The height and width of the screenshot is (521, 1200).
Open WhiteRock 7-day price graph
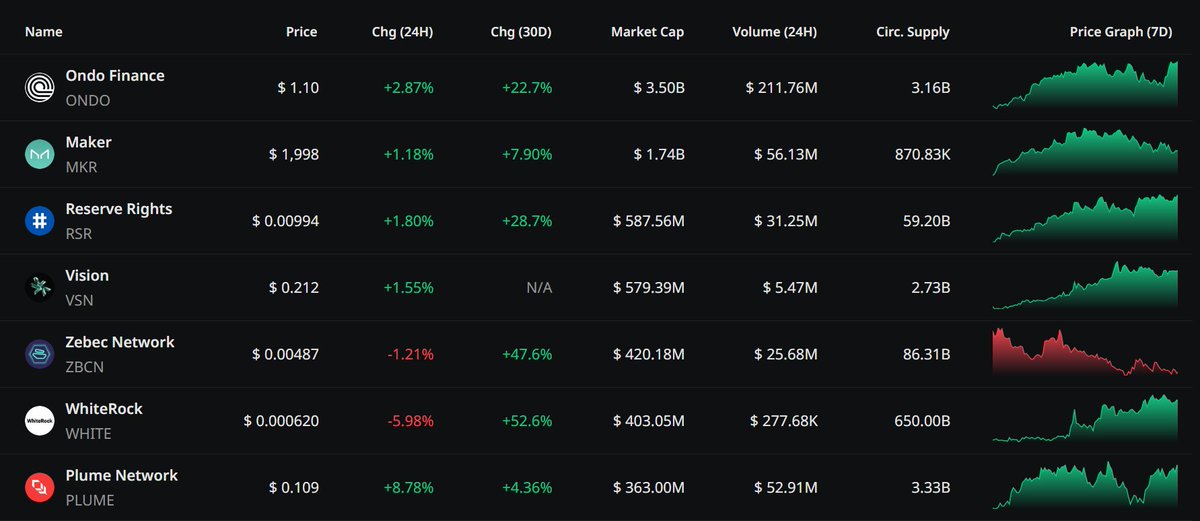pyautogui.click(x=1085, y=418)
